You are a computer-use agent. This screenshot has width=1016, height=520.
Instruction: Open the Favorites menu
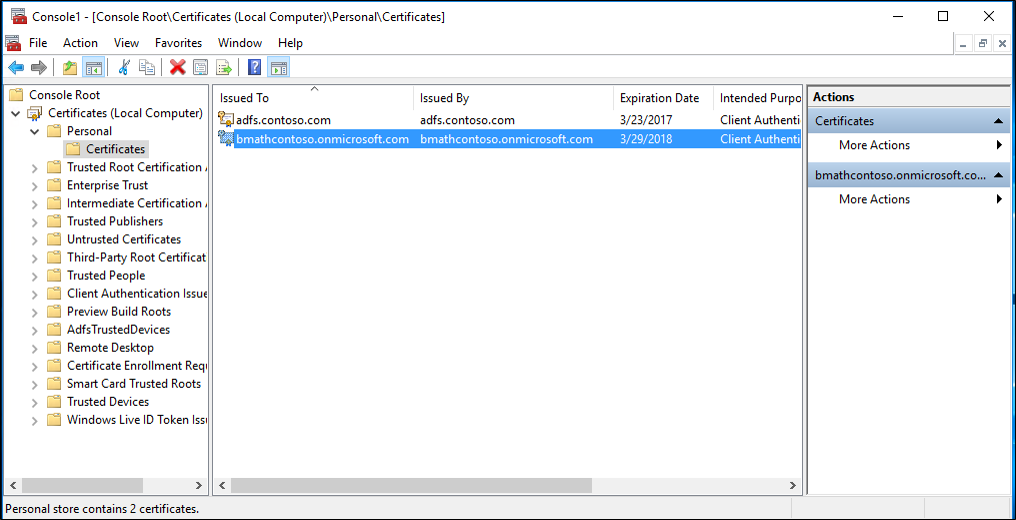(x=178, y=43)
